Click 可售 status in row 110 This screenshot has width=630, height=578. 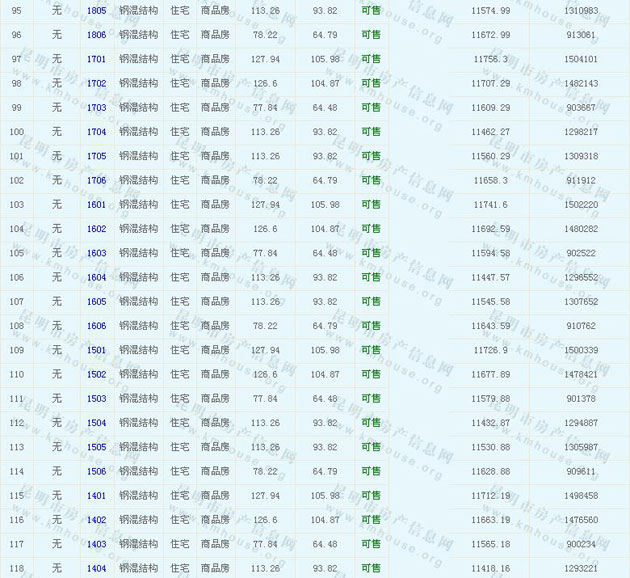[x=371, y=374]
